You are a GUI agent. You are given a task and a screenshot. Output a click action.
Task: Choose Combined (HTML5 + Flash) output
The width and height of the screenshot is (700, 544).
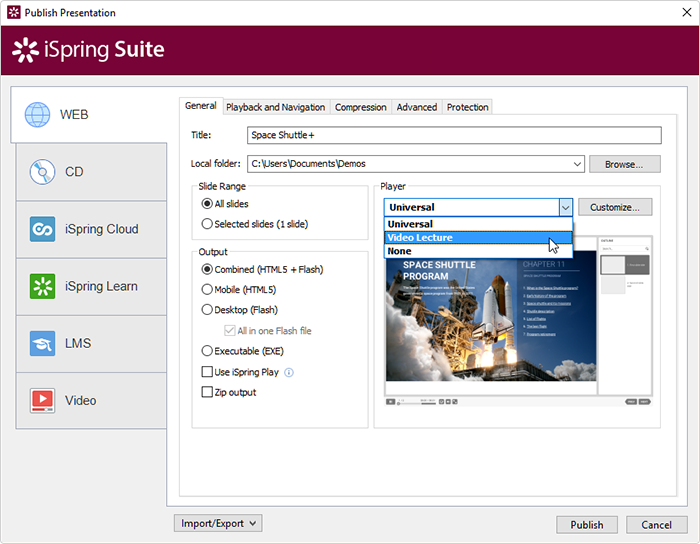[x=207, y=270]
